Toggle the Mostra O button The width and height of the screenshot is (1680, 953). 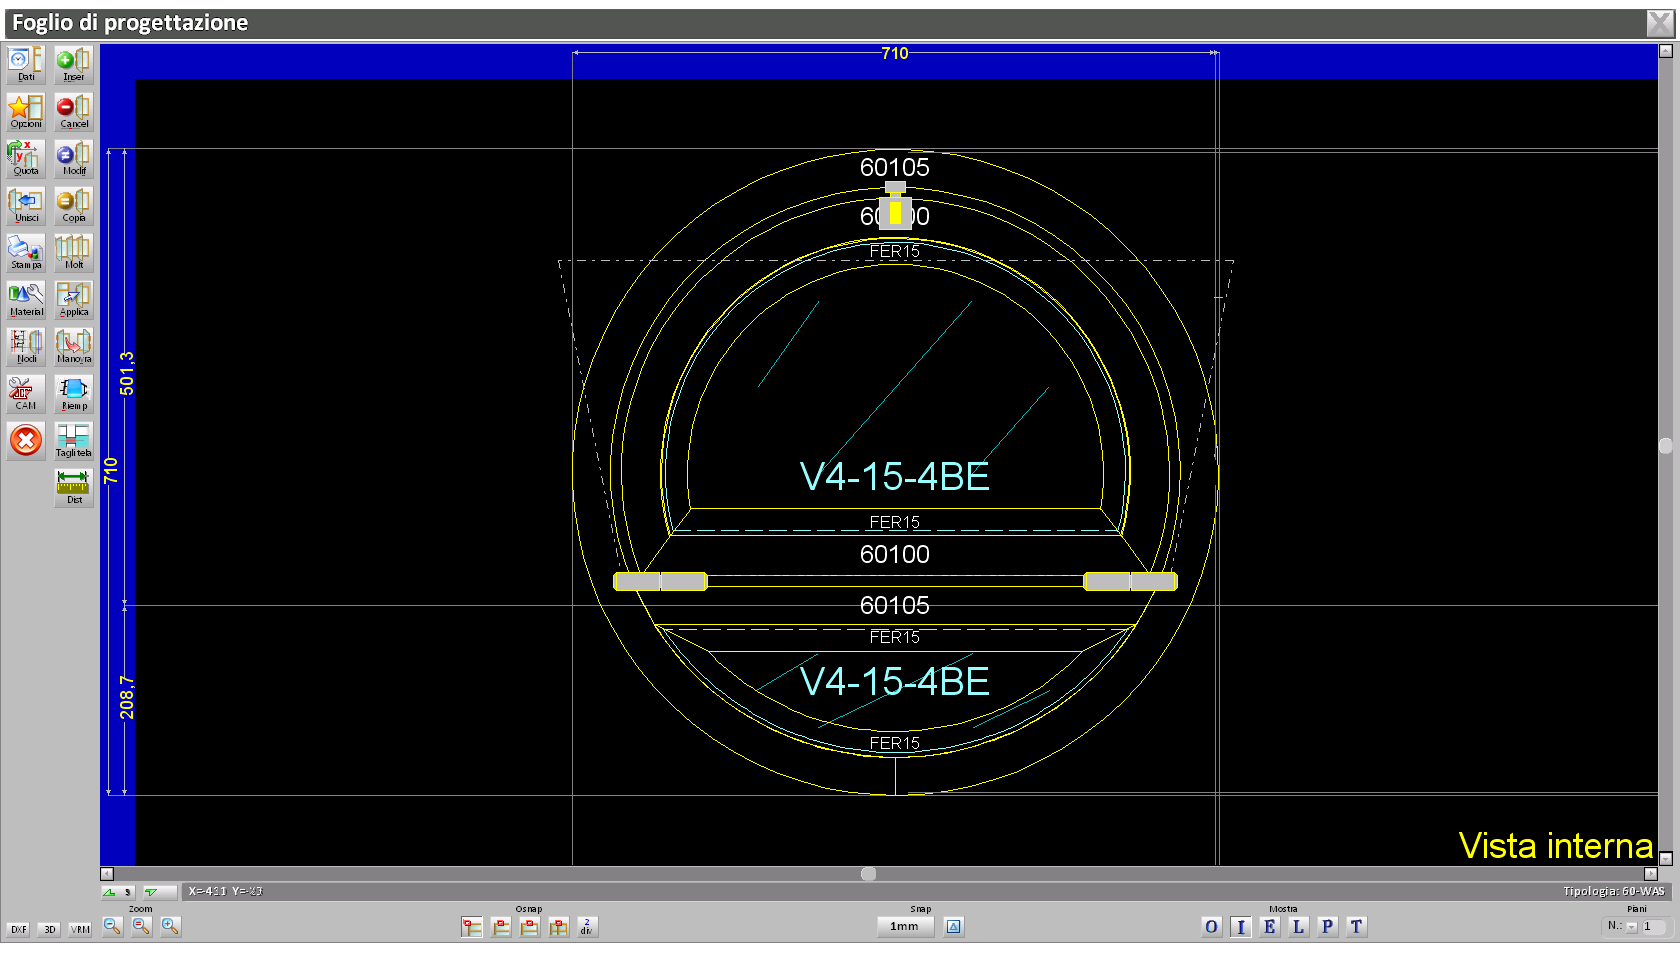point(1212,927)
